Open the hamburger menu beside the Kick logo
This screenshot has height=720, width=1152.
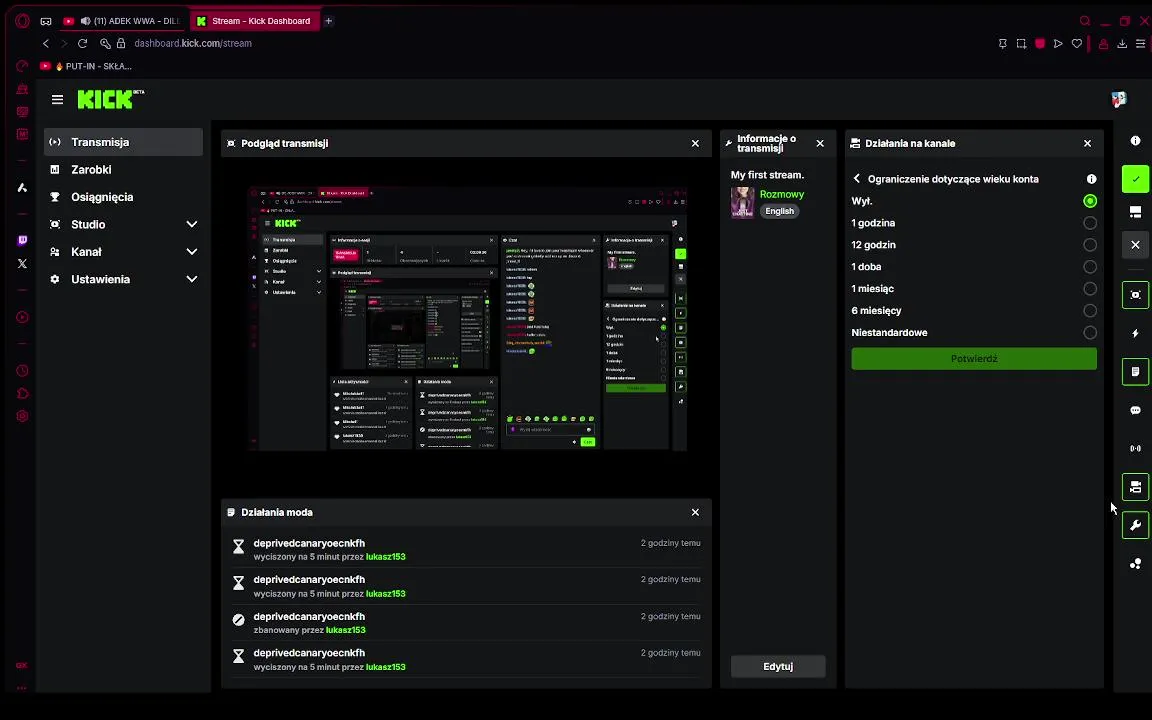tap(57, 99)
